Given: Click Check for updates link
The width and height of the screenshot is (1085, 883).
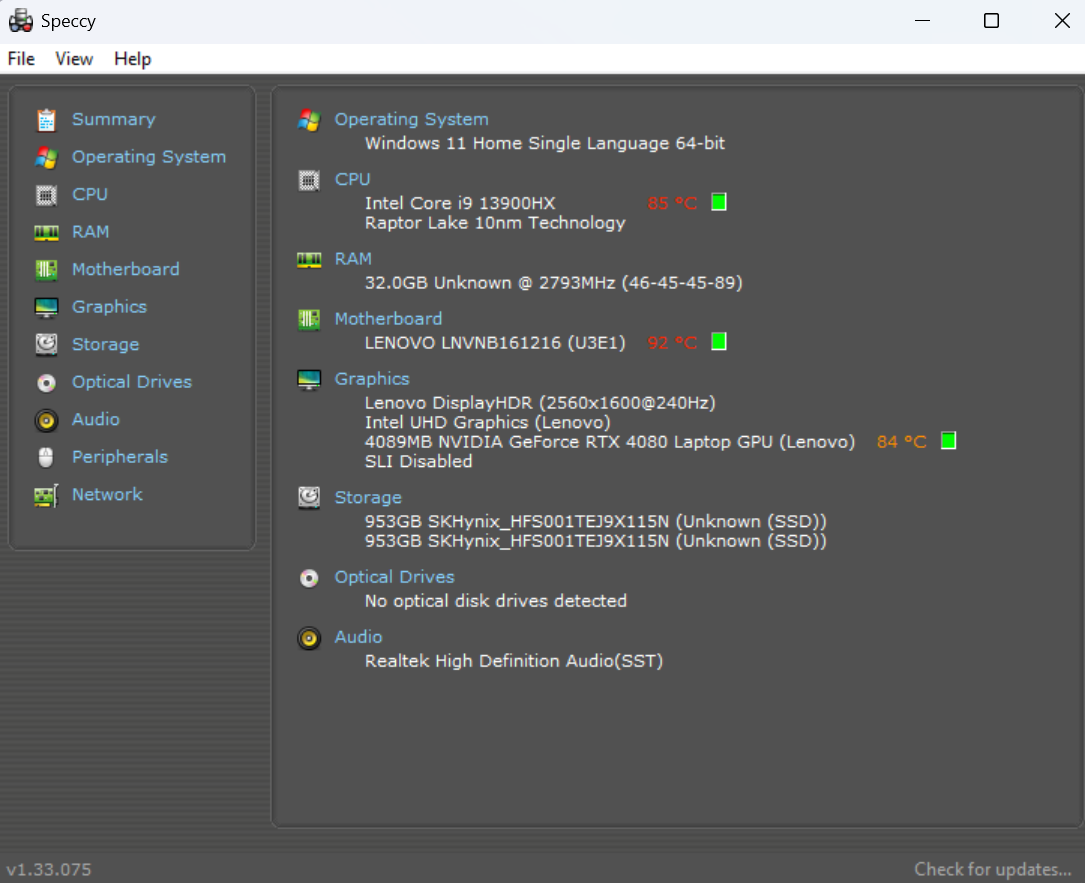Looking at the screenshot, I should [x=993, y=869].
